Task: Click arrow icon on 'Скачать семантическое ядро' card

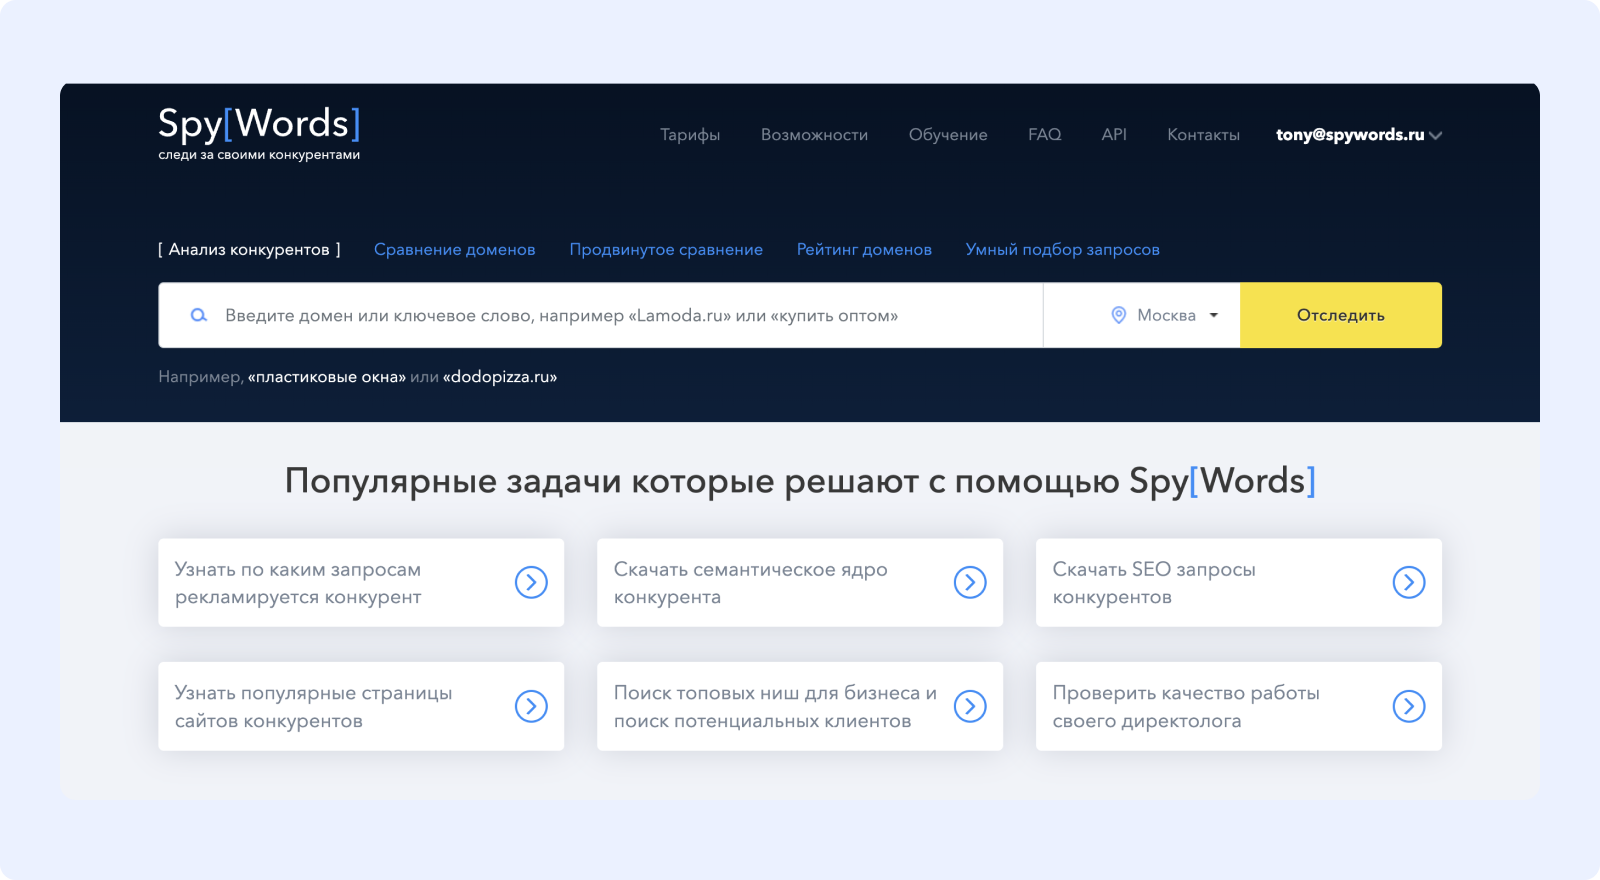Action: coord(970,582)
